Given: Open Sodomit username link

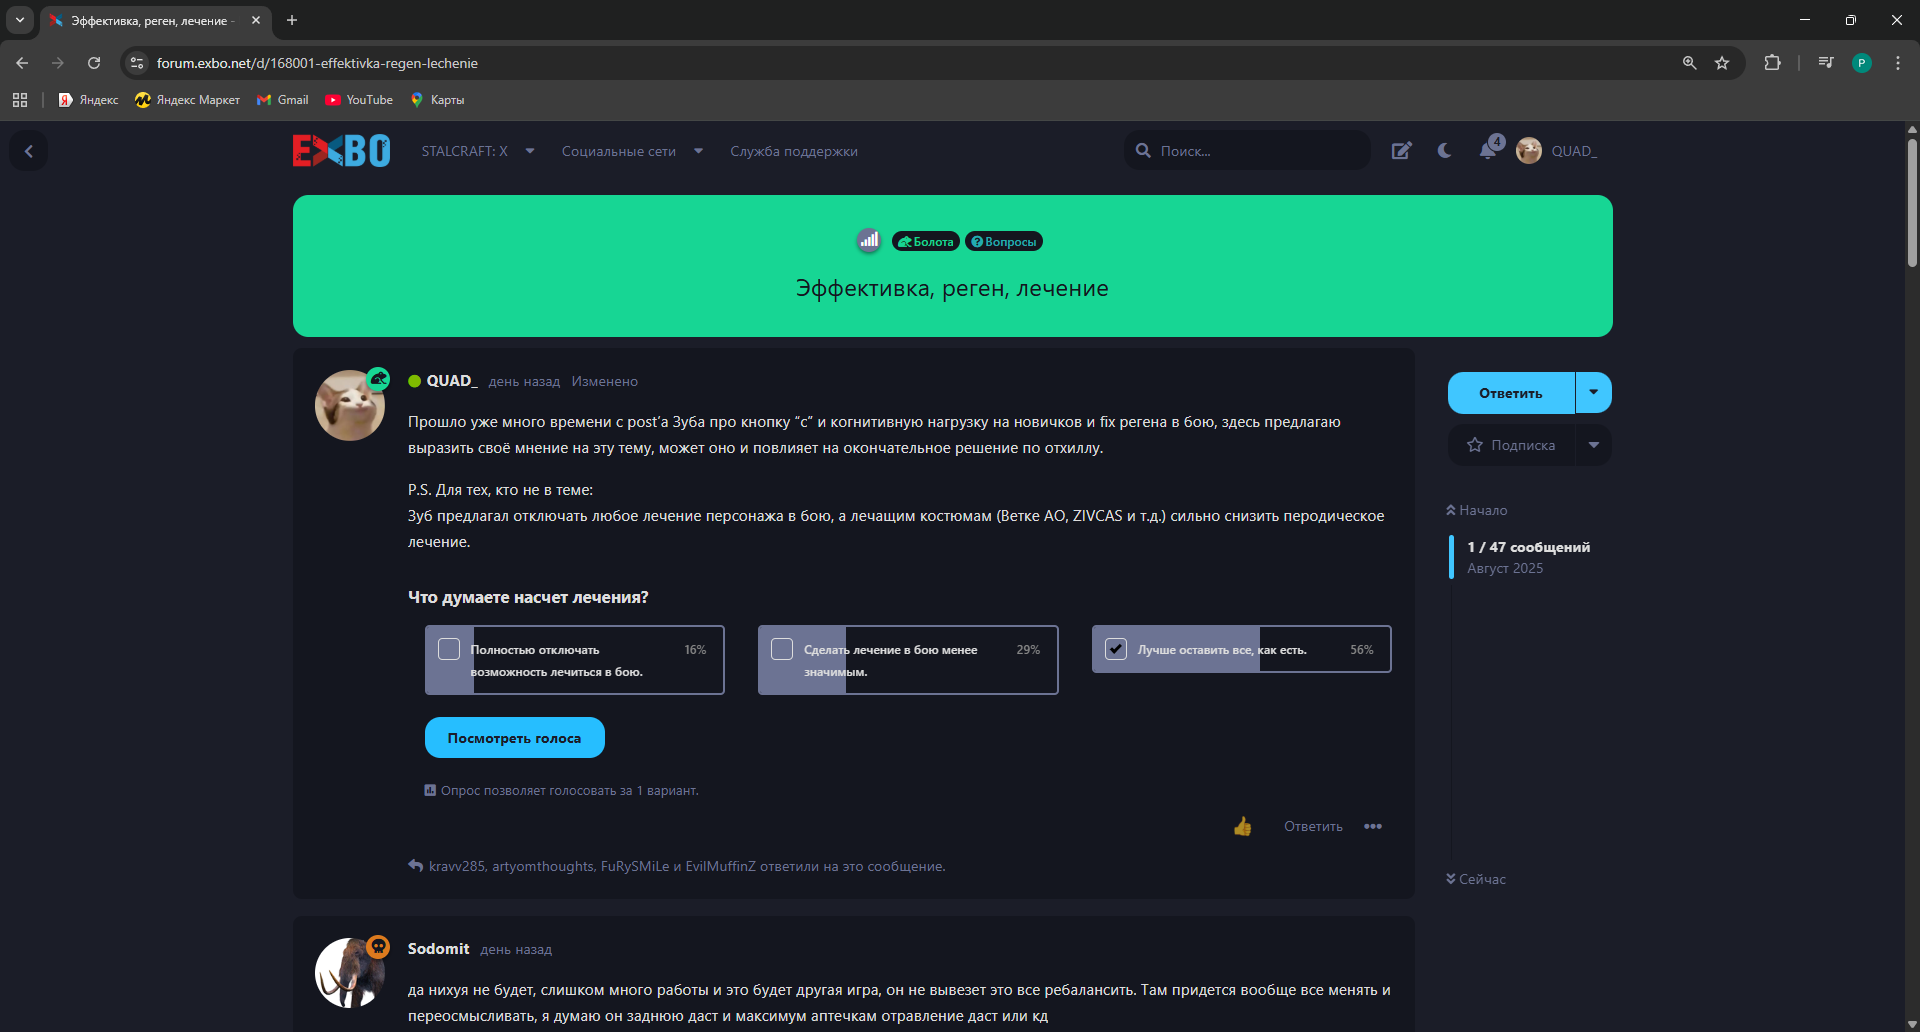Looking at the screenshot, I should pyautogui.click(x=438, y=949).
